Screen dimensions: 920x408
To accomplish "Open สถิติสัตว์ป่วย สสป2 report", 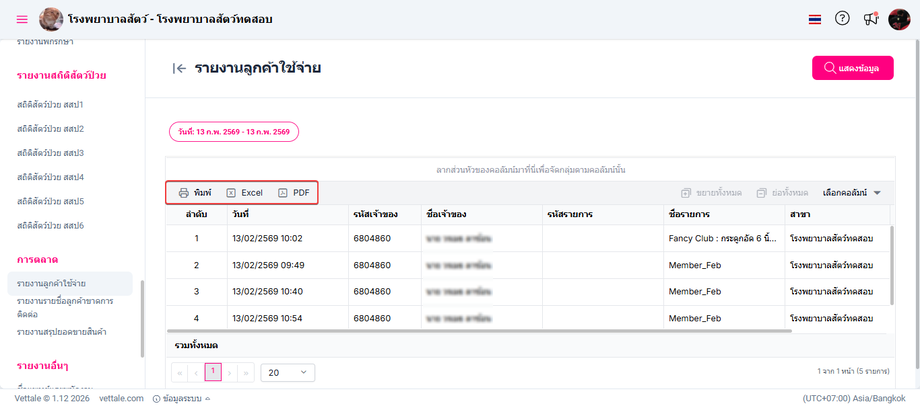I will [51, 129].
